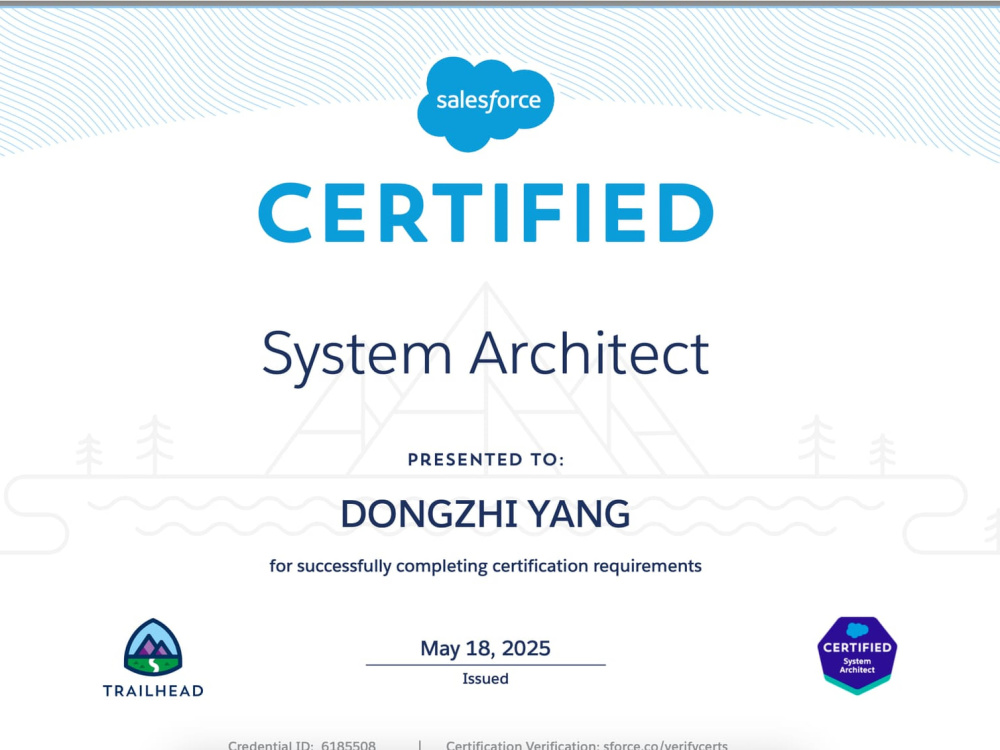Select the name DONGZHI YANG
The height and width of the screenshot is (750, 1000).
point(485,514)
